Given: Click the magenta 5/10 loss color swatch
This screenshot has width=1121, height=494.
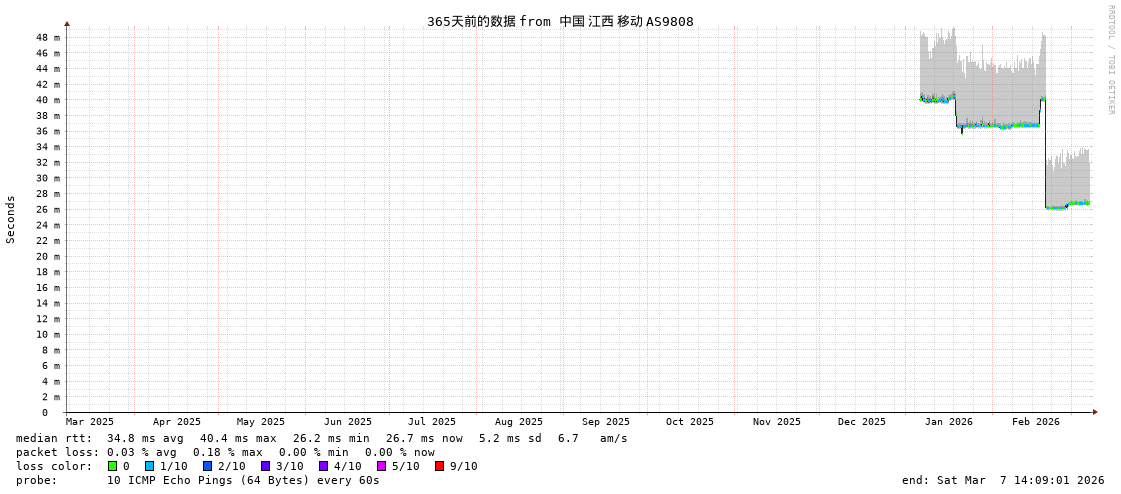Looking at the screenshot, I should click(x=381, y=466).
